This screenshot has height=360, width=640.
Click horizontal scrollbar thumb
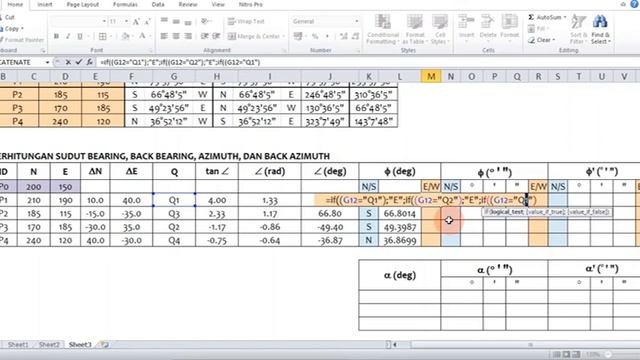530,345
